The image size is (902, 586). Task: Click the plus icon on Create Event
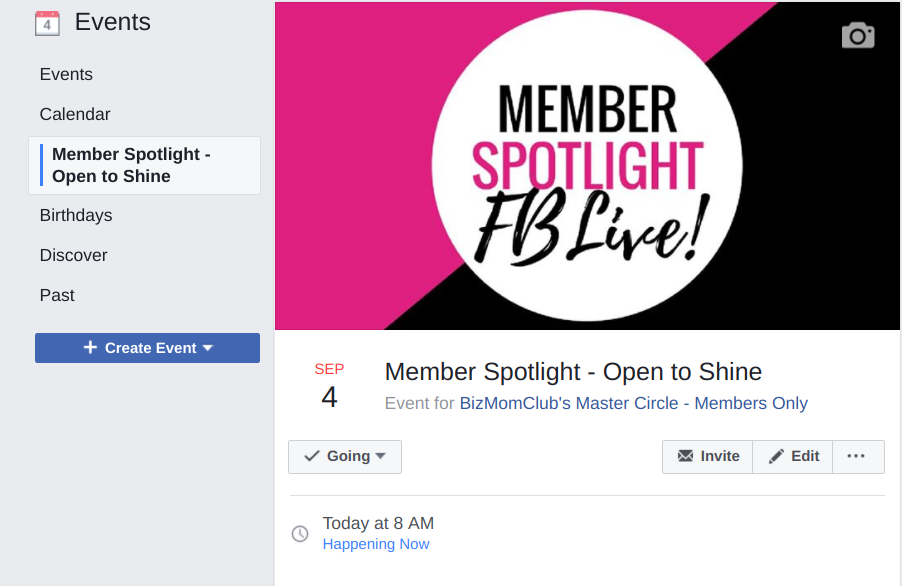tap(90, 348)
